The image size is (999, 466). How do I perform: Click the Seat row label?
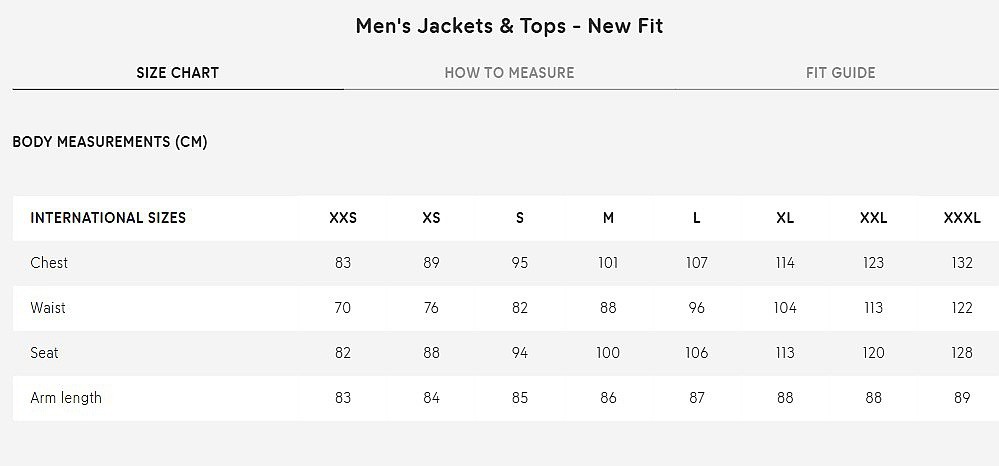pyautogui.click(x=44, y=353)
